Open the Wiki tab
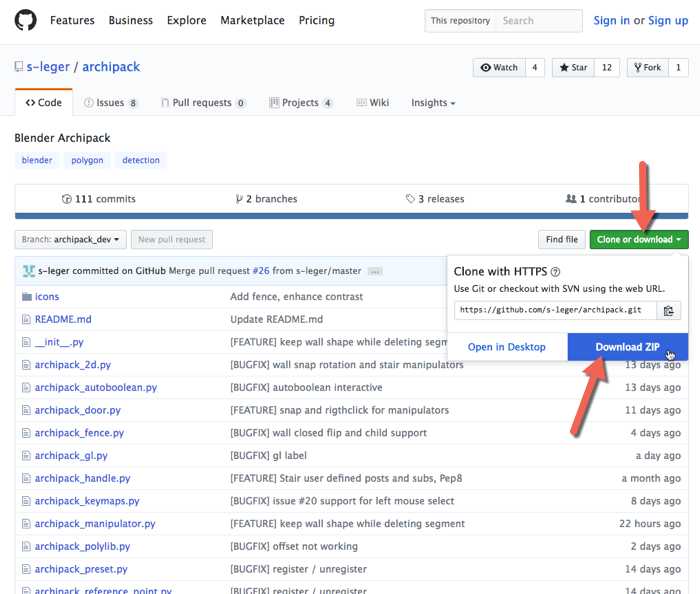This screenshot has height=594, width=700. coord(372,103)
